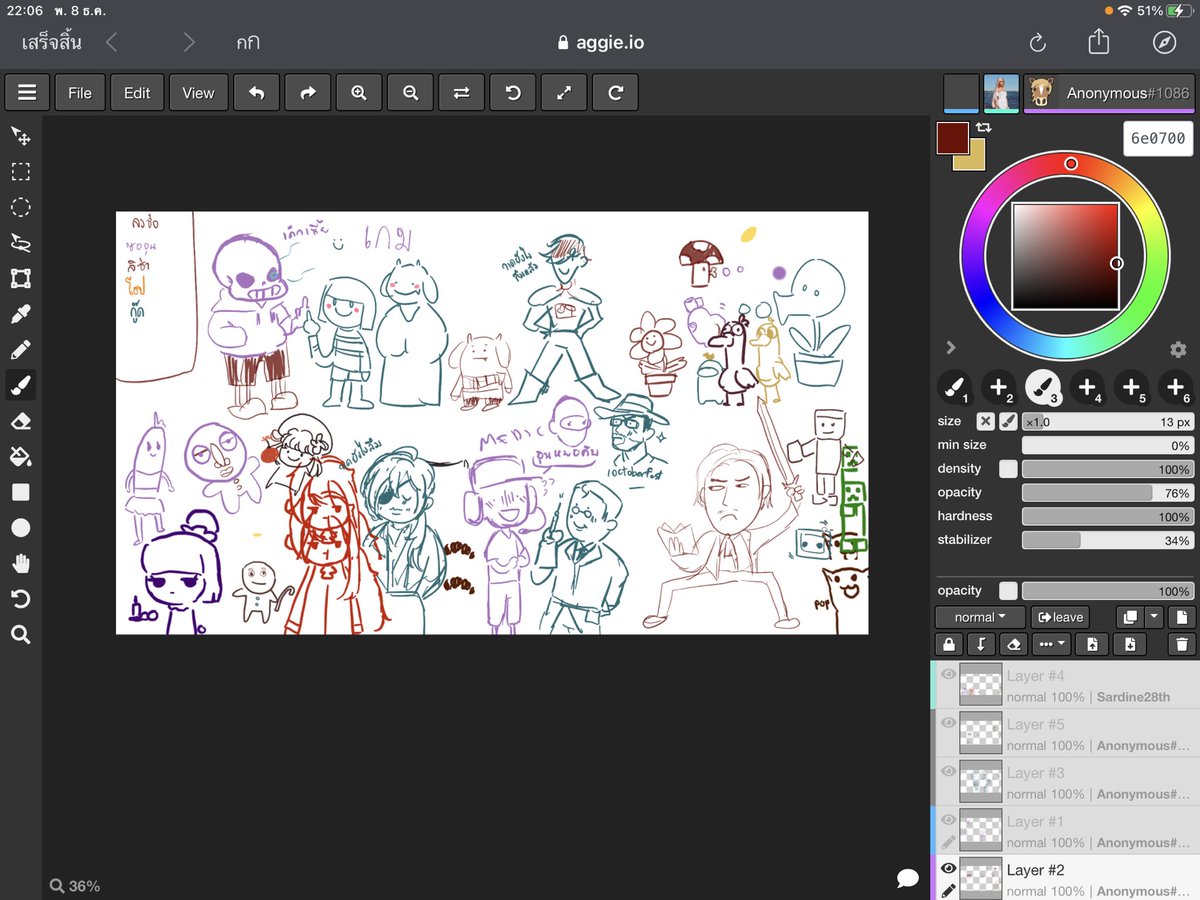The height and width of the screenshot is (900, 1200).
Task: Clear layer with eraser button
Action: point(1014,645)
